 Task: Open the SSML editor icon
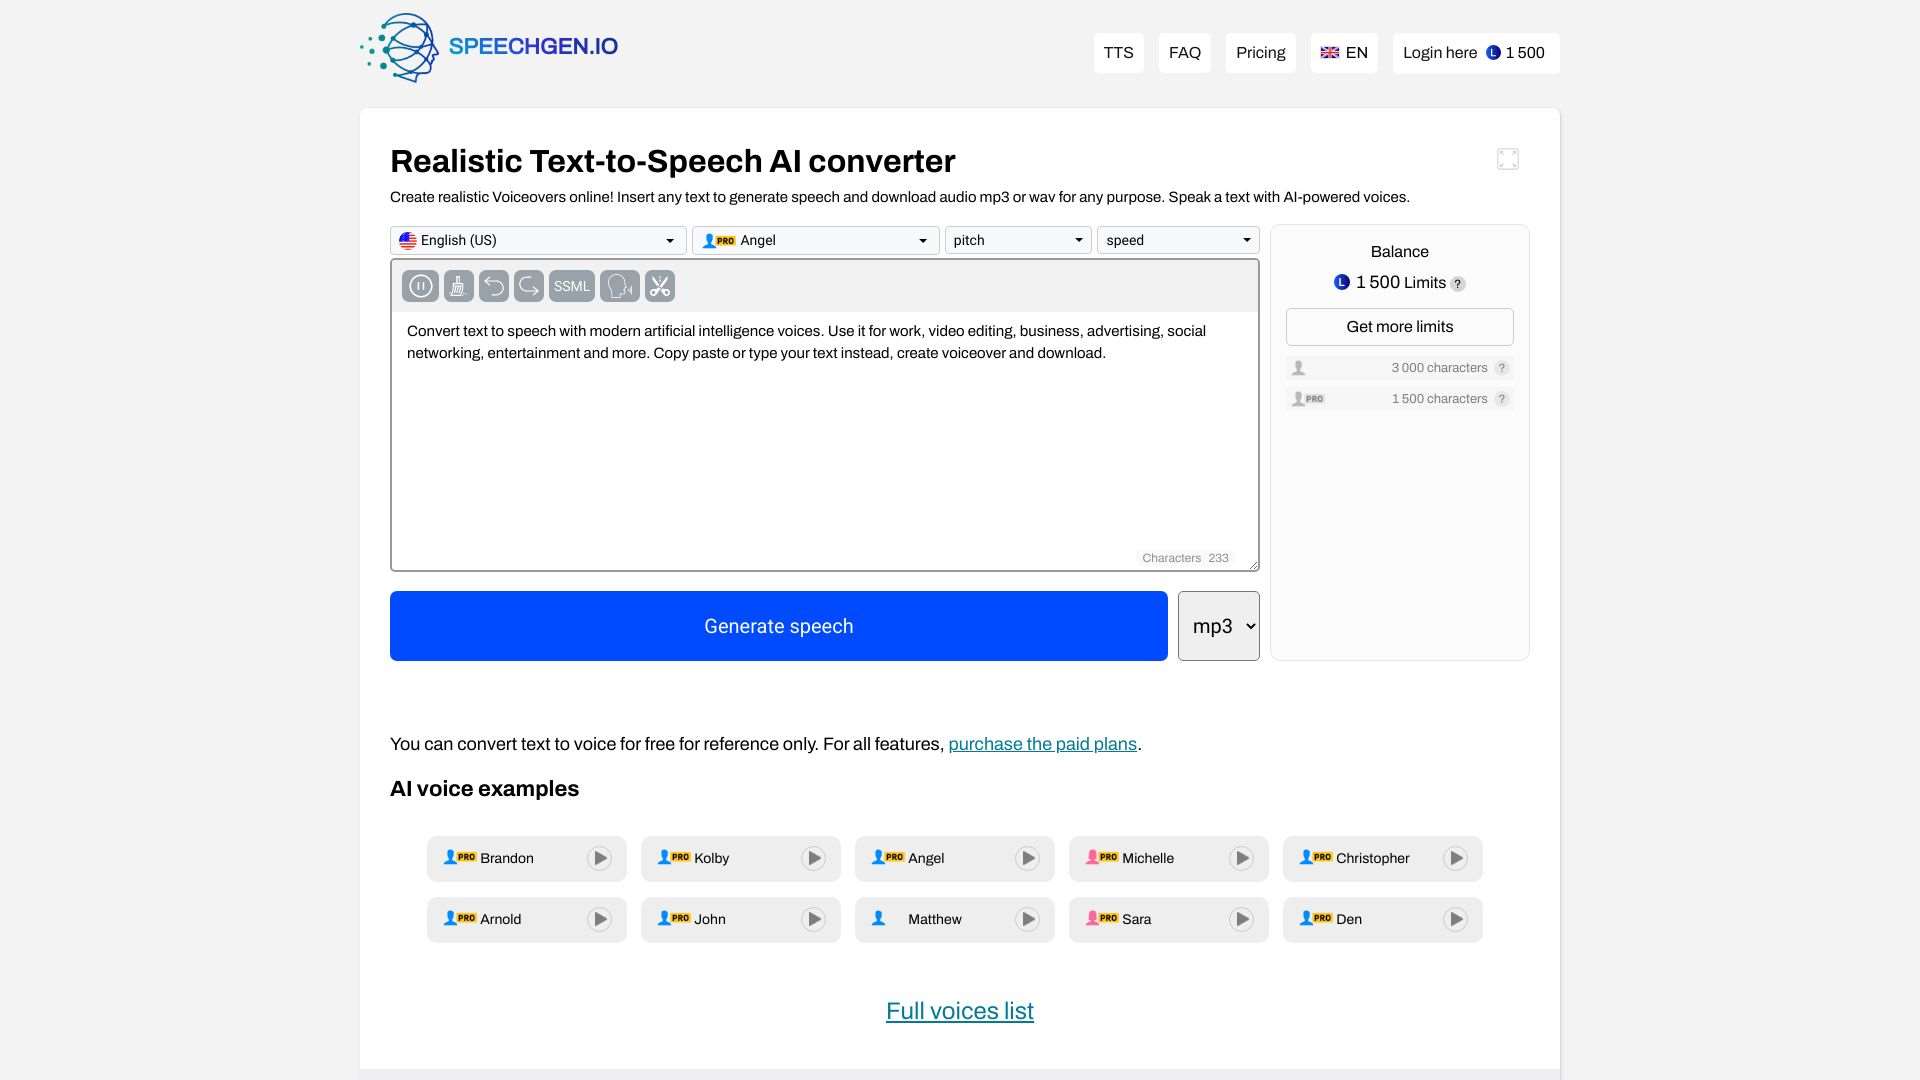click(x=570, y=285)
